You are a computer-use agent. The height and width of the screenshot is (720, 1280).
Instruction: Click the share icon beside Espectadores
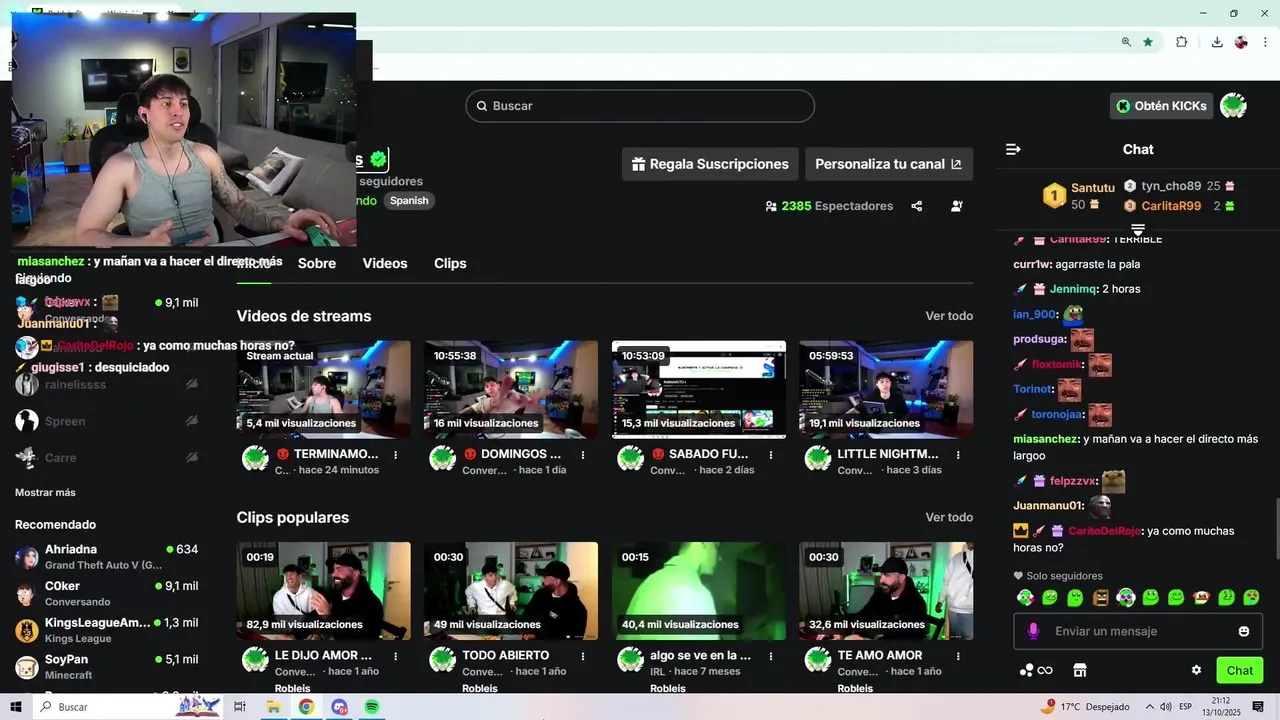(917, 206)
